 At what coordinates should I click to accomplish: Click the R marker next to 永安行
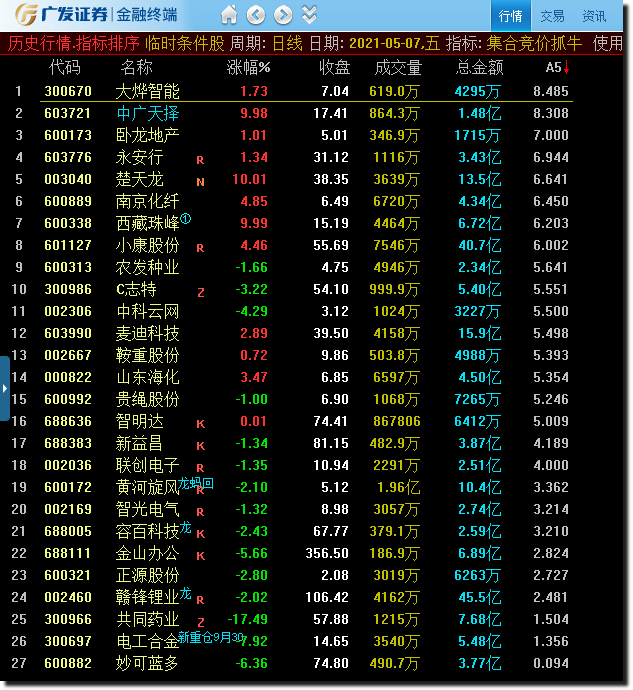[200, 160]
